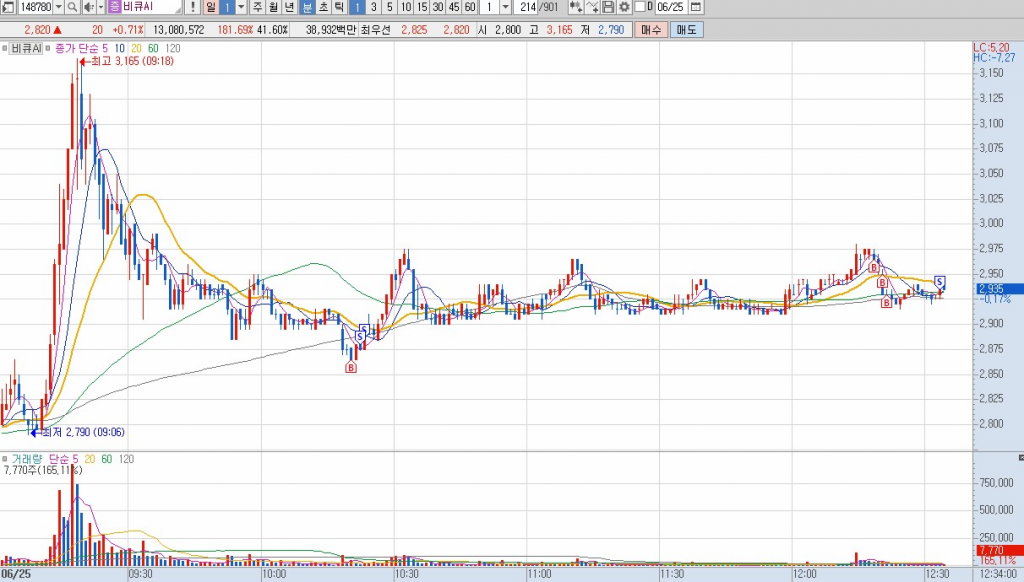This screenshot has height=582, width=1024.
Task: Click the exclamation mark info icon
Action: (x=192, y=7)
